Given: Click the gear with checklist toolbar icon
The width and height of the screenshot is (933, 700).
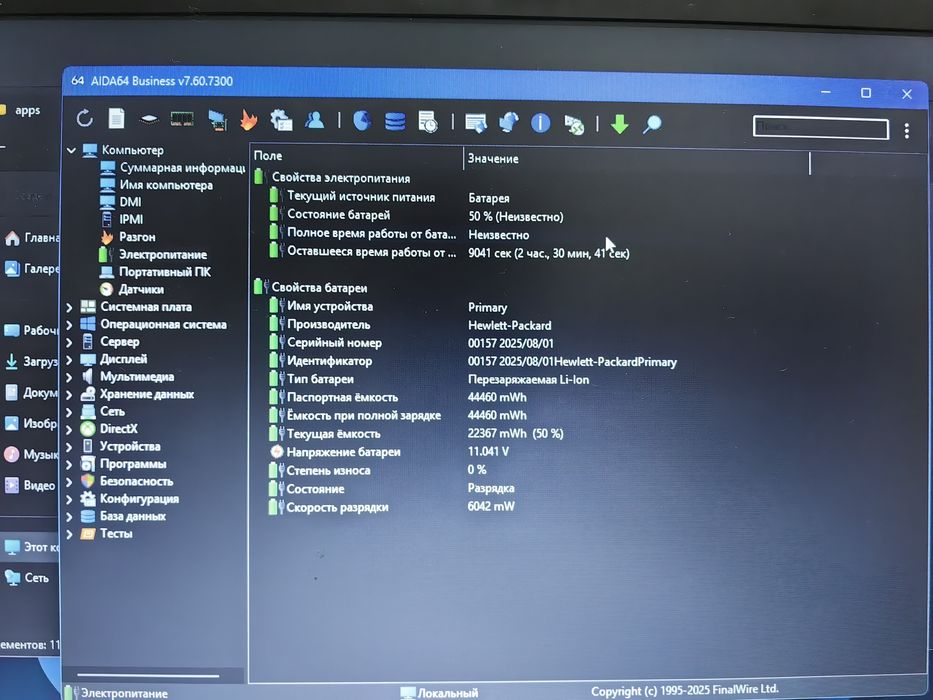Looking at the screenshot, I should click(x=281, y=120).
